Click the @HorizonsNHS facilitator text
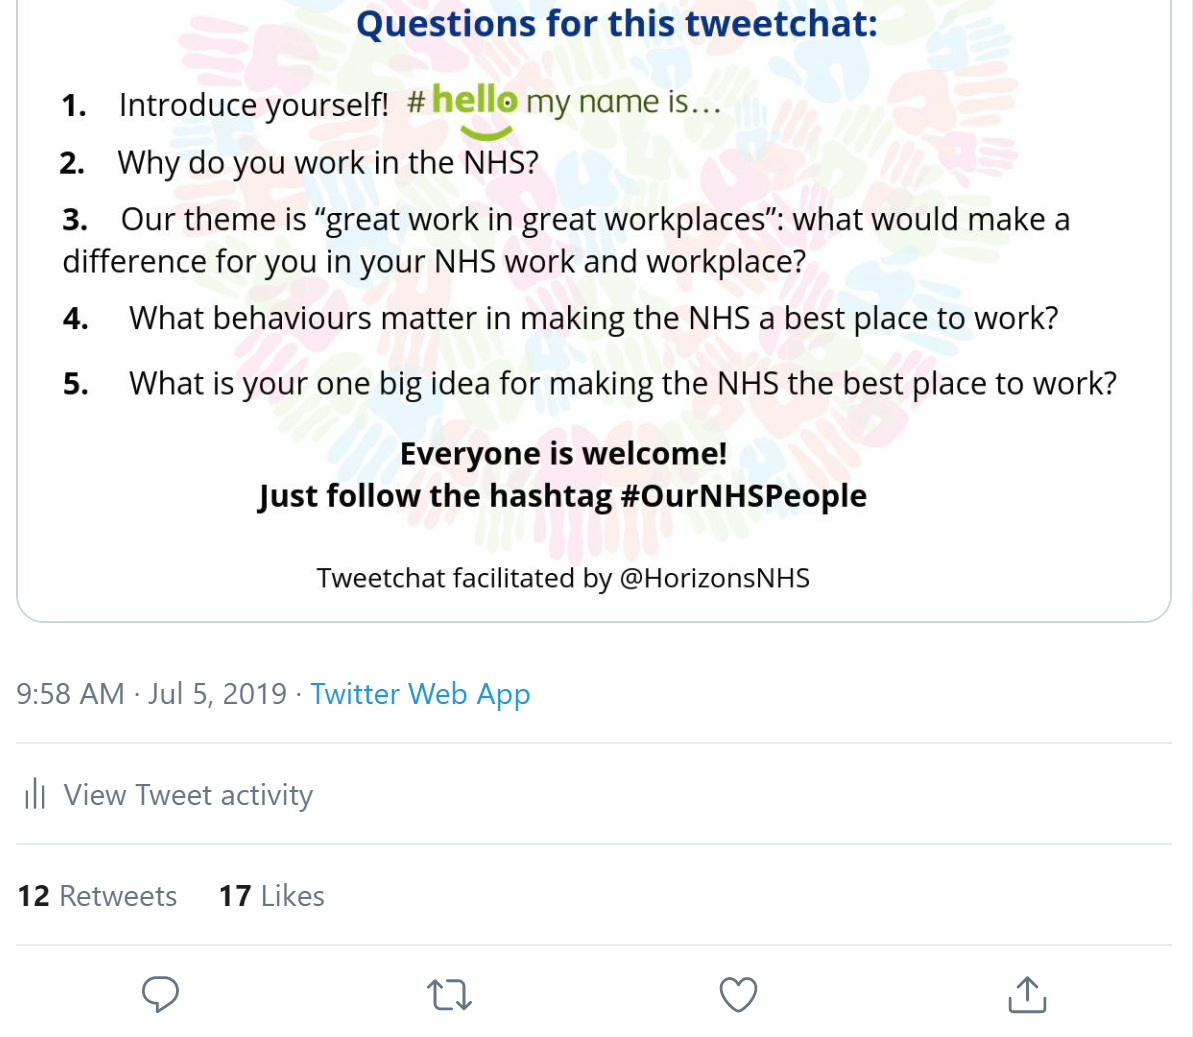Screen dimensions: 1193x1037 pos(714,578)
